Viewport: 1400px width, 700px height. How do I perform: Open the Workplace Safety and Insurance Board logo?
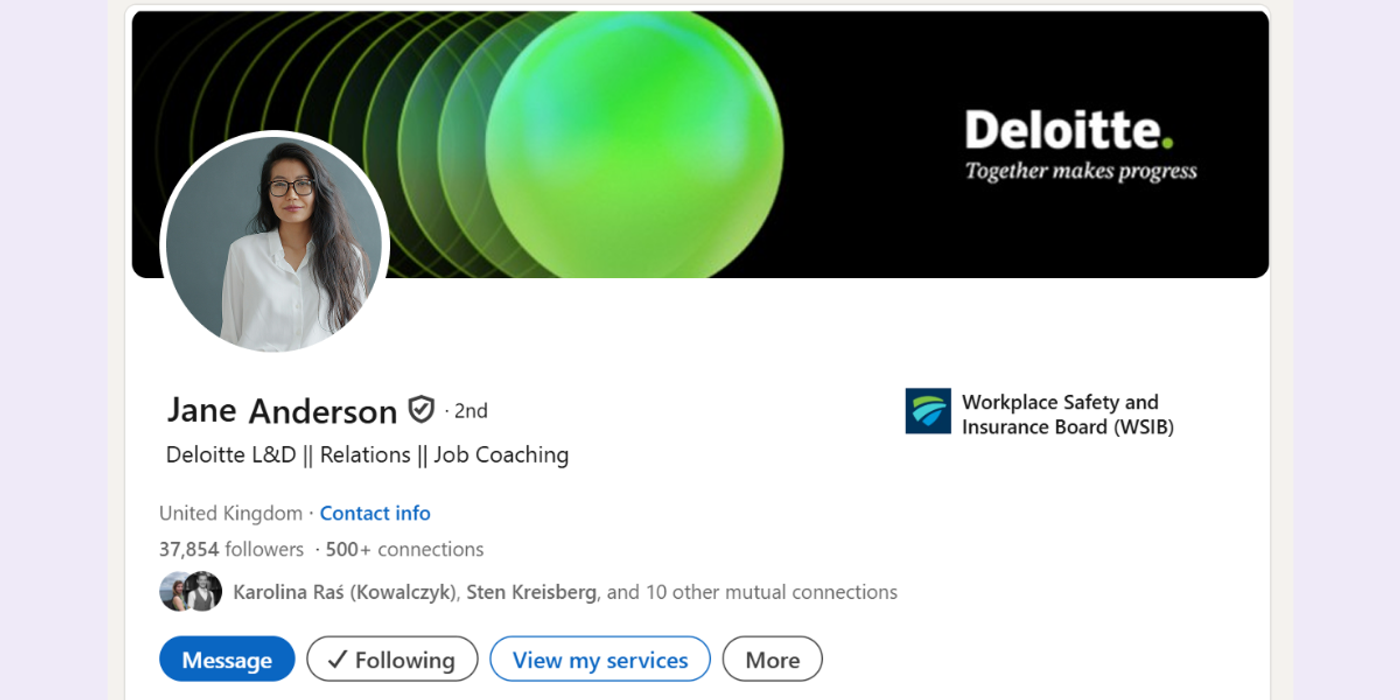coord(929,412)
